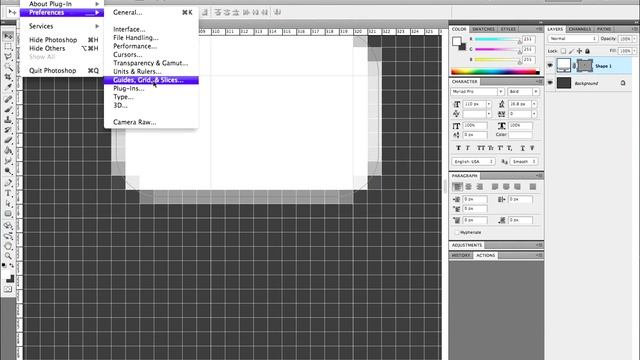This screenshot has width=640, height=360.
Task: Select the Rectangular Marquee tool
Action: click(x=8, y=47)
